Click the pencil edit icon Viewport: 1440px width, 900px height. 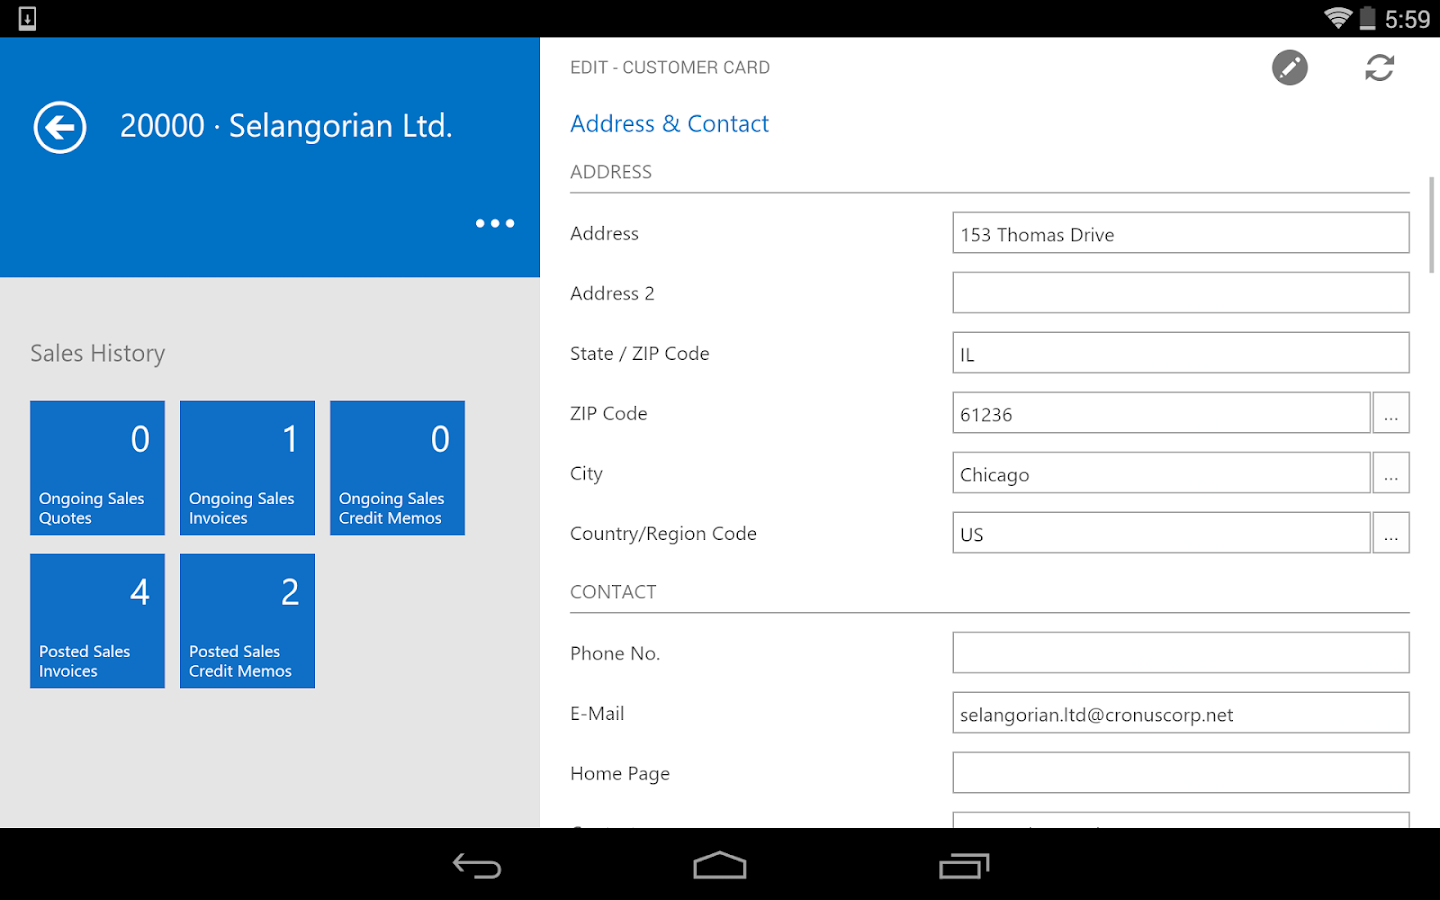1289,68
